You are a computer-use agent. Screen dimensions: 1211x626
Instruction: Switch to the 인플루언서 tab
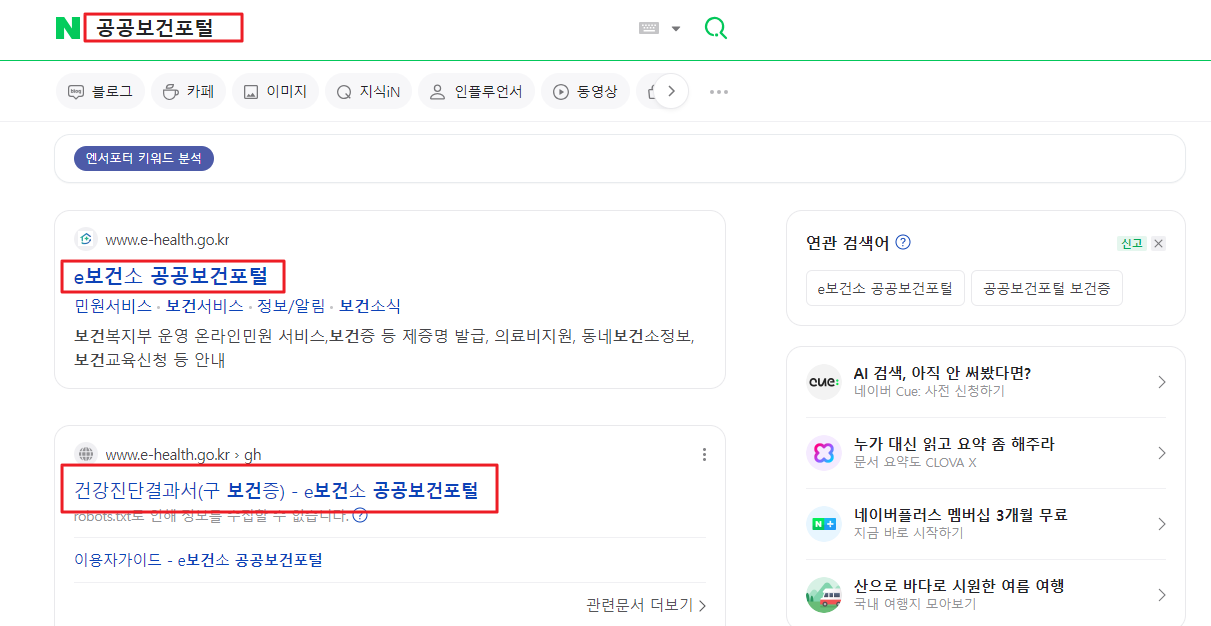coord(476,92)
